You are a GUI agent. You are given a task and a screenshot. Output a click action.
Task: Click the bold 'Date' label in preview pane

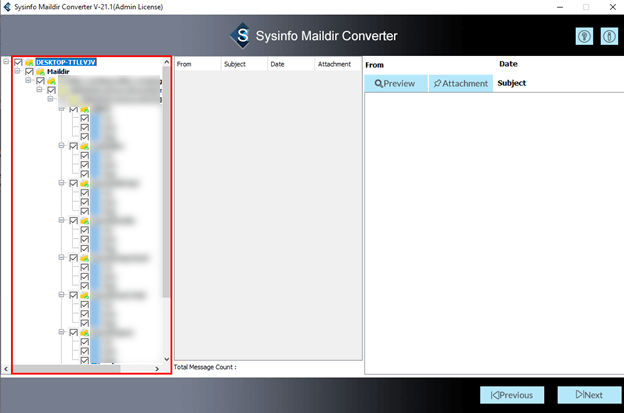click(x=508, y=64)
